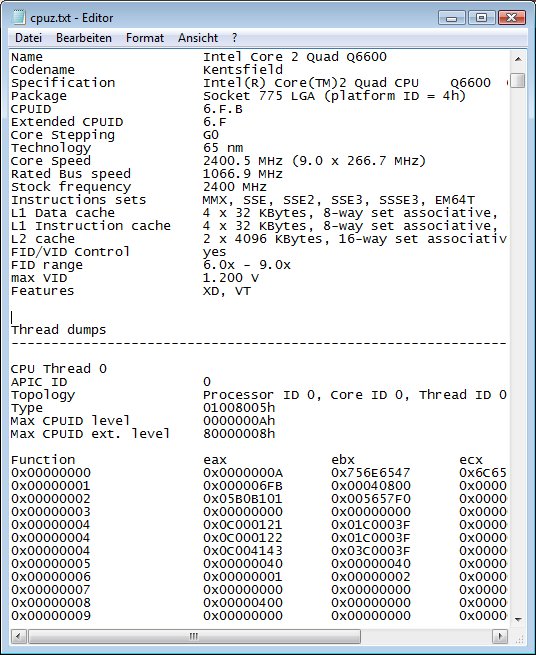Click the function row '0x00000006'

tap(51, 577)
